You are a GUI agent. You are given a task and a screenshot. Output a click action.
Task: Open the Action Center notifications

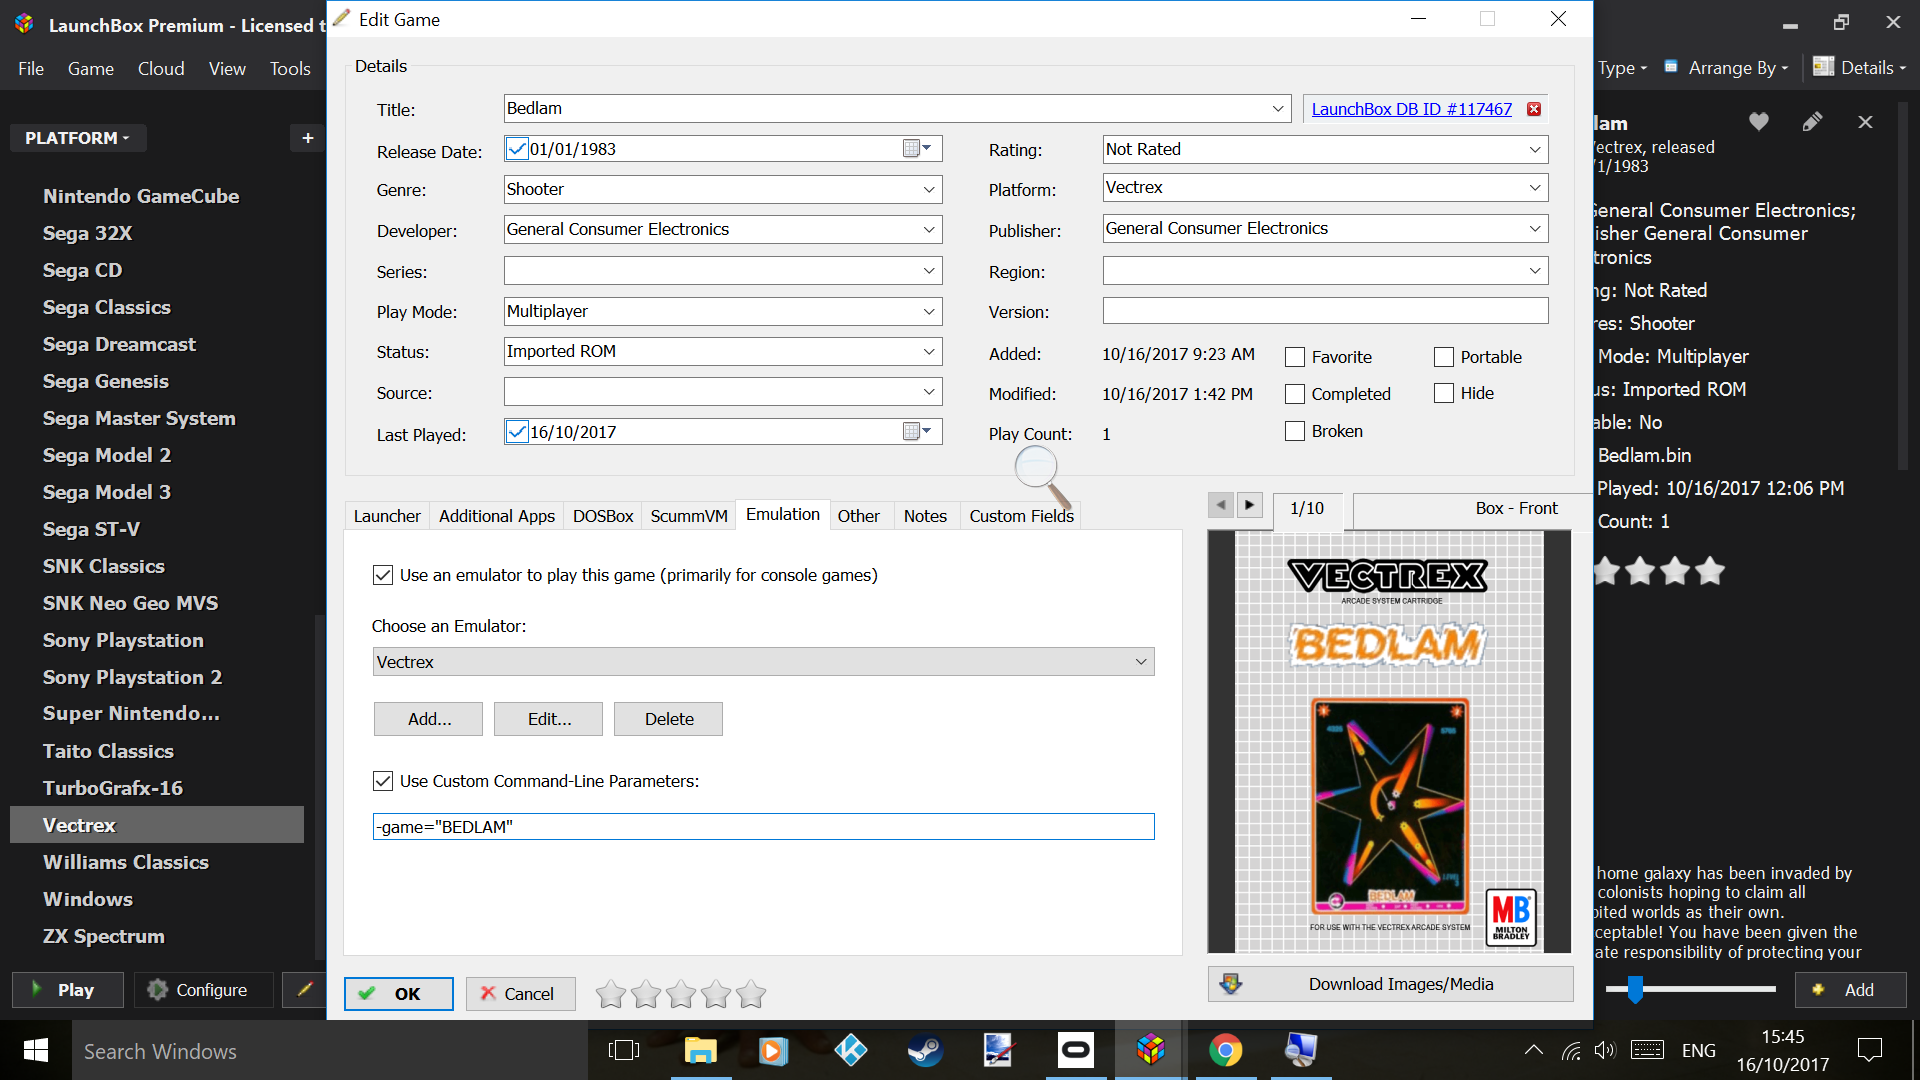click(x=1869, y=1050)
